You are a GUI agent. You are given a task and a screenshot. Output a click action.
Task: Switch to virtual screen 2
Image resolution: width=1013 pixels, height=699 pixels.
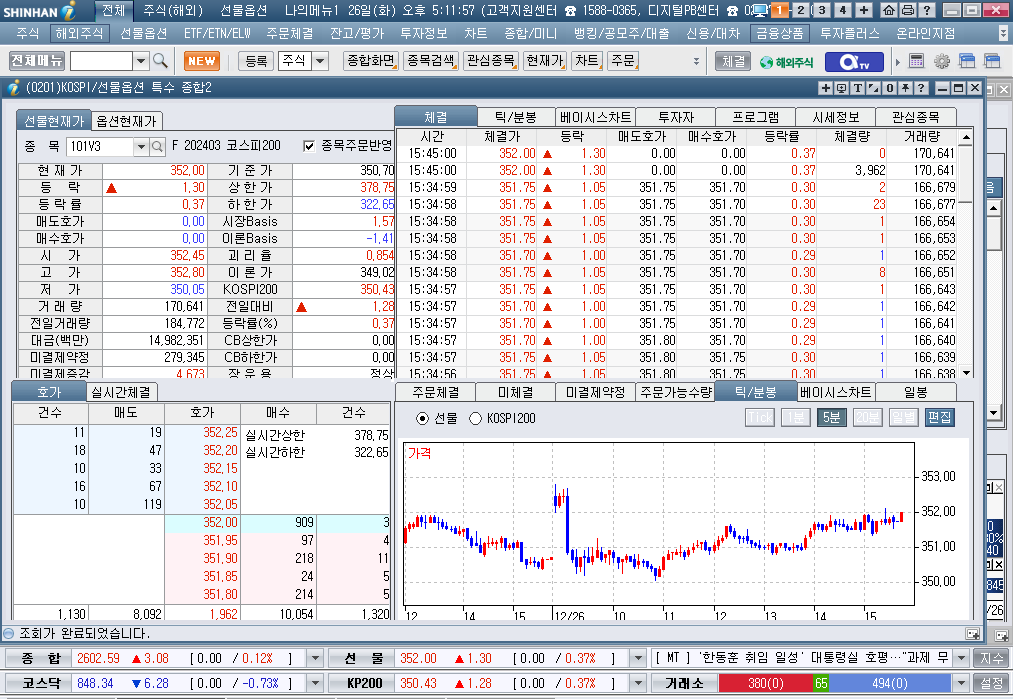coord(801,10)
